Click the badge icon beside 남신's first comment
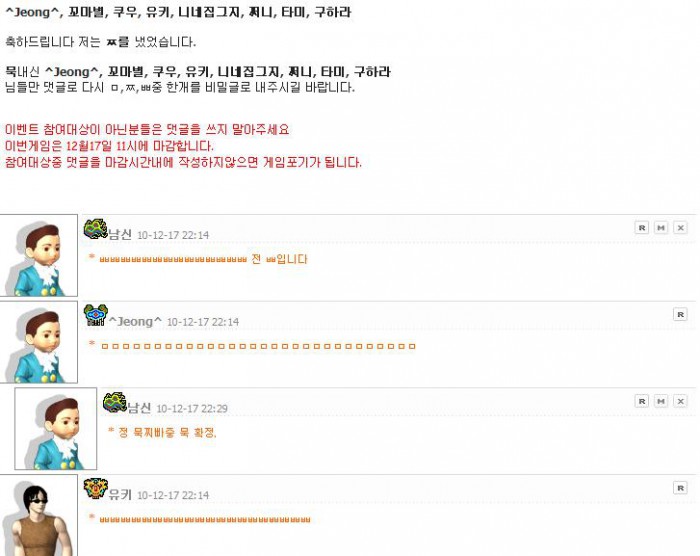Image resolution: width=700 pixels, height=556 pixels. (96, 229)
